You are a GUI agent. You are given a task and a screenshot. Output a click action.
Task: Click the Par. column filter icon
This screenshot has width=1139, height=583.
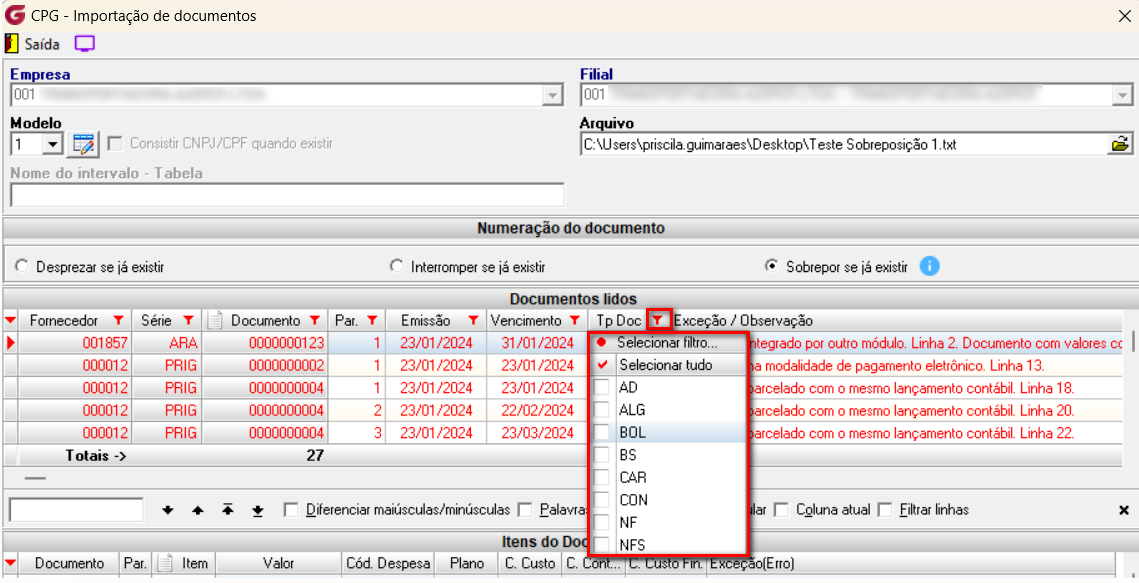(372, 320)
